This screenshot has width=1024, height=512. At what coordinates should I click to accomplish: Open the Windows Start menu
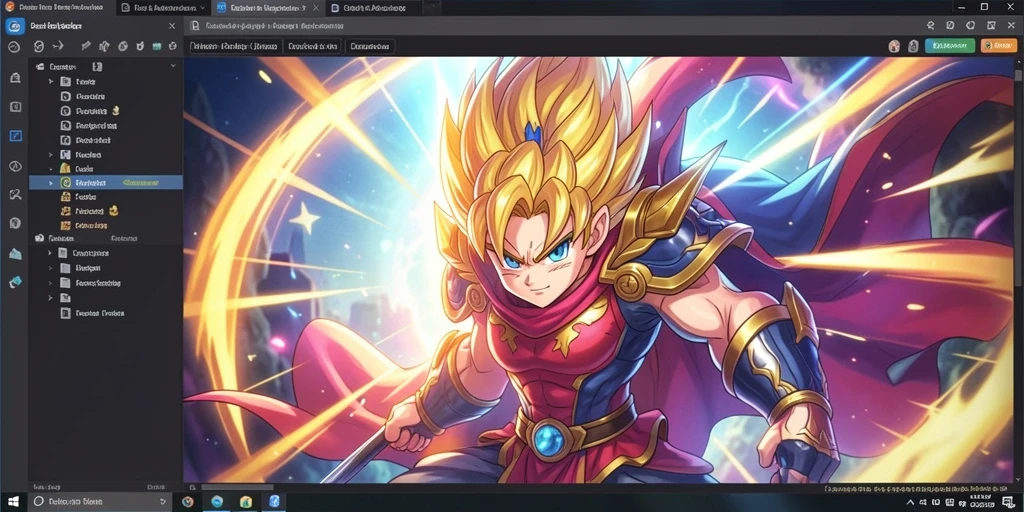(14, 502)
